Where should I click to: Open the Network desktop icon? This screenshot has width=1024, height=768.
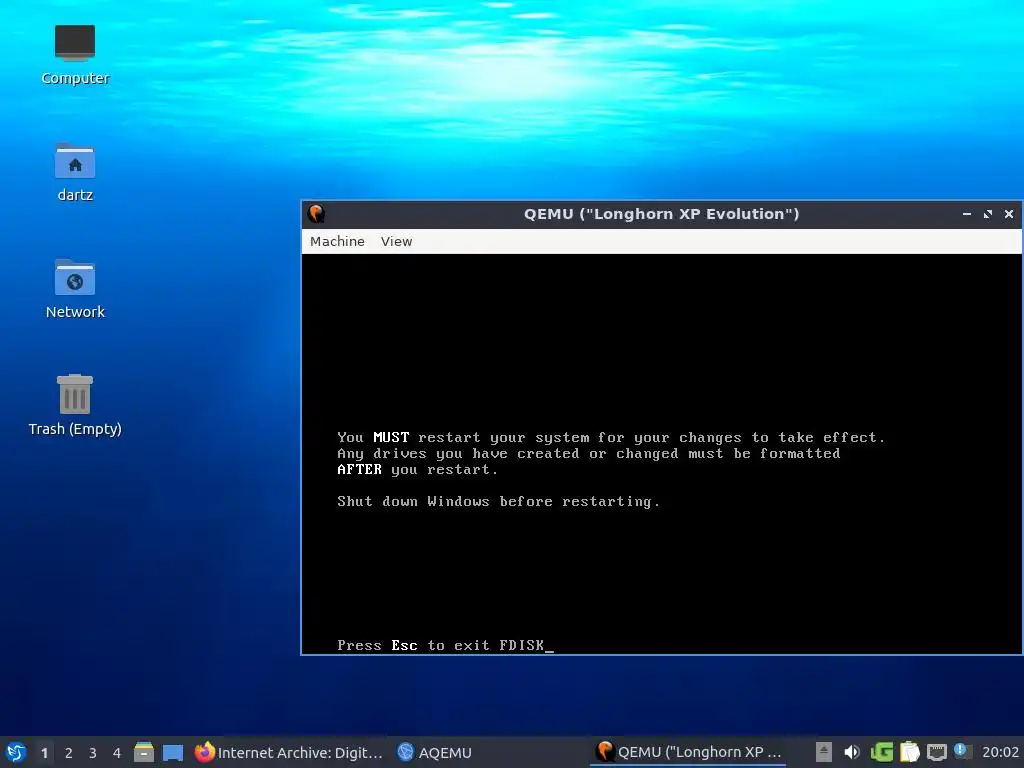click(x=75, y=289)
